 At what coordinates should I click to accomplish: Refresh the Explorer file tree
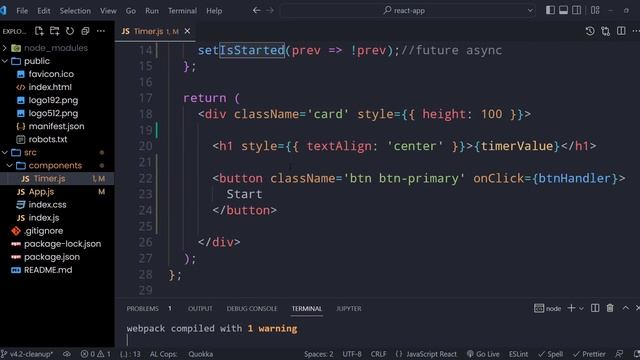point(70,31)
